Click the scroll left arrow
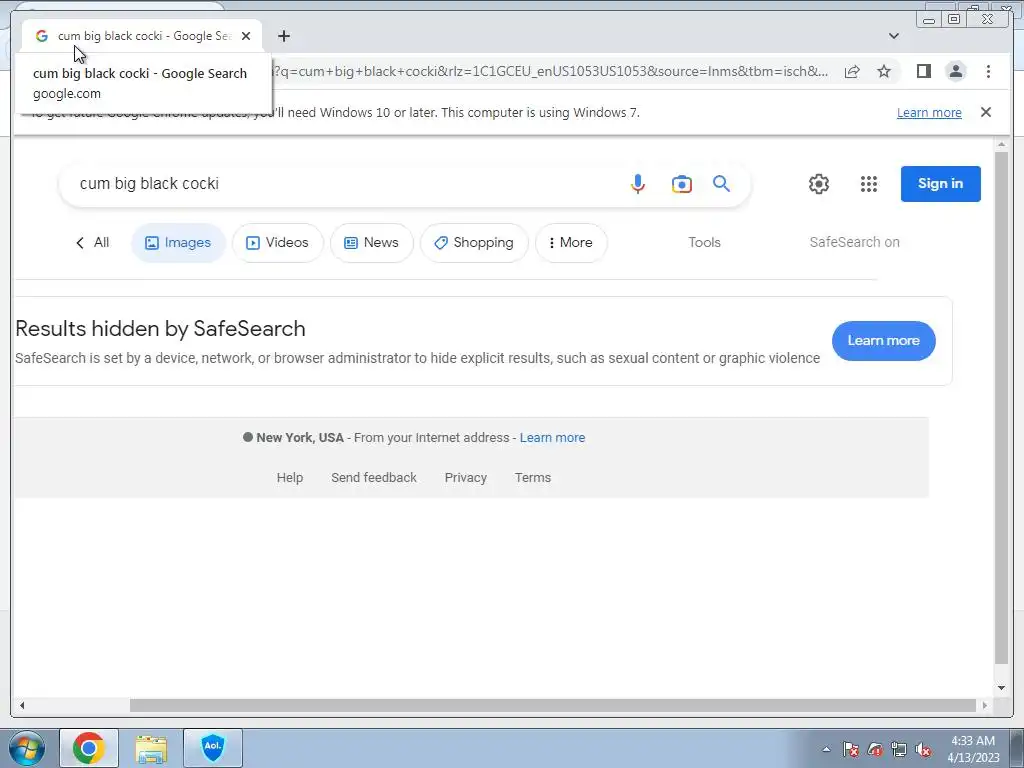The height and width of the screenshot is (768, 1024). pyautogui.click(x=22, y=705)
